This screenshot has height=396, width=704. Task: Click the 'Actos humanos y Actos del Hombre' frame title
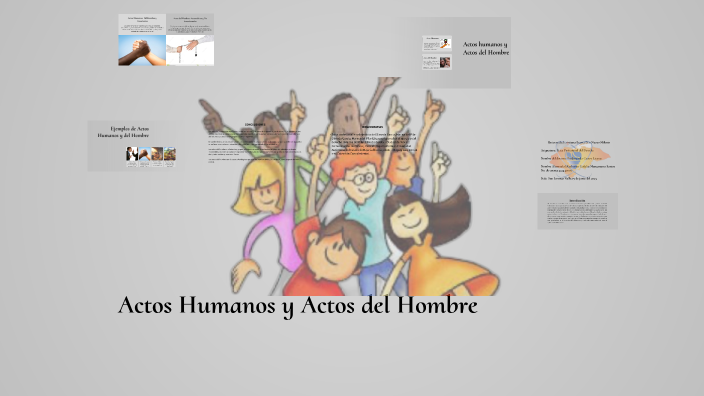pyautogui.click(x=486, y=48)
